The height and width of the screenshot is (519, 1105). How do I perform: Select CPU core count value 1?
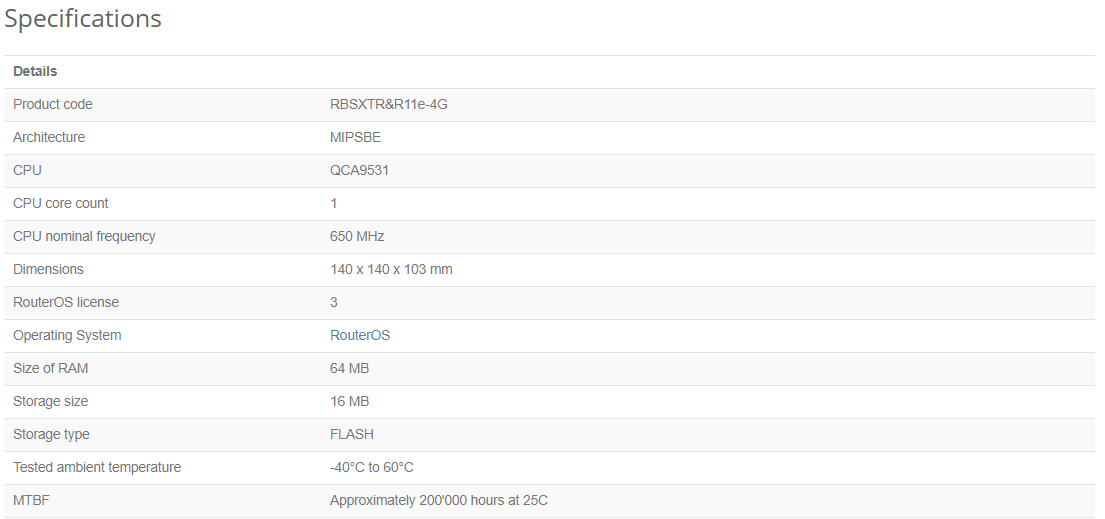coord(333,203)
